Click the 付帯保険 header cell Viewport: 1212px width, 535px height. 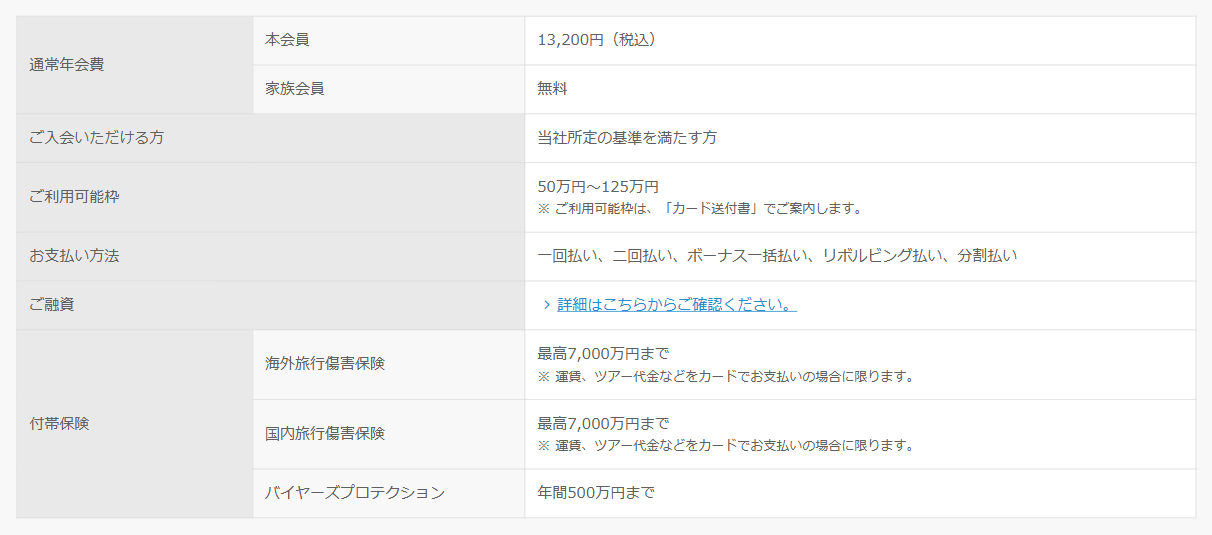135,424
